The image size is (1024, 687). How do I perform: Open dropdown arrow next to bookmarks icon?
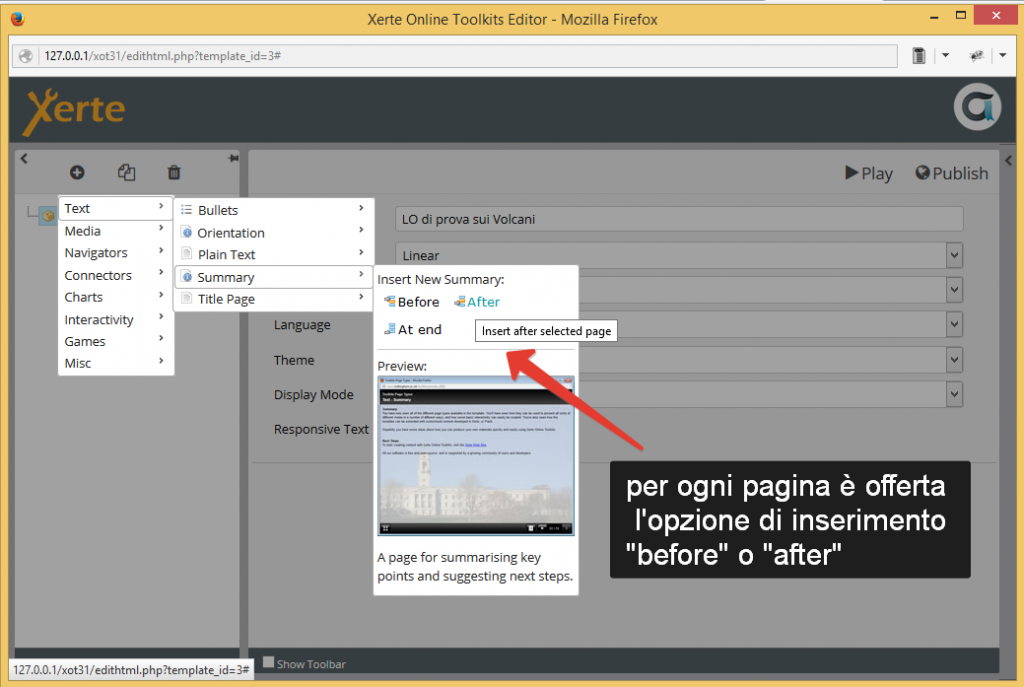[x=945, y=56]
